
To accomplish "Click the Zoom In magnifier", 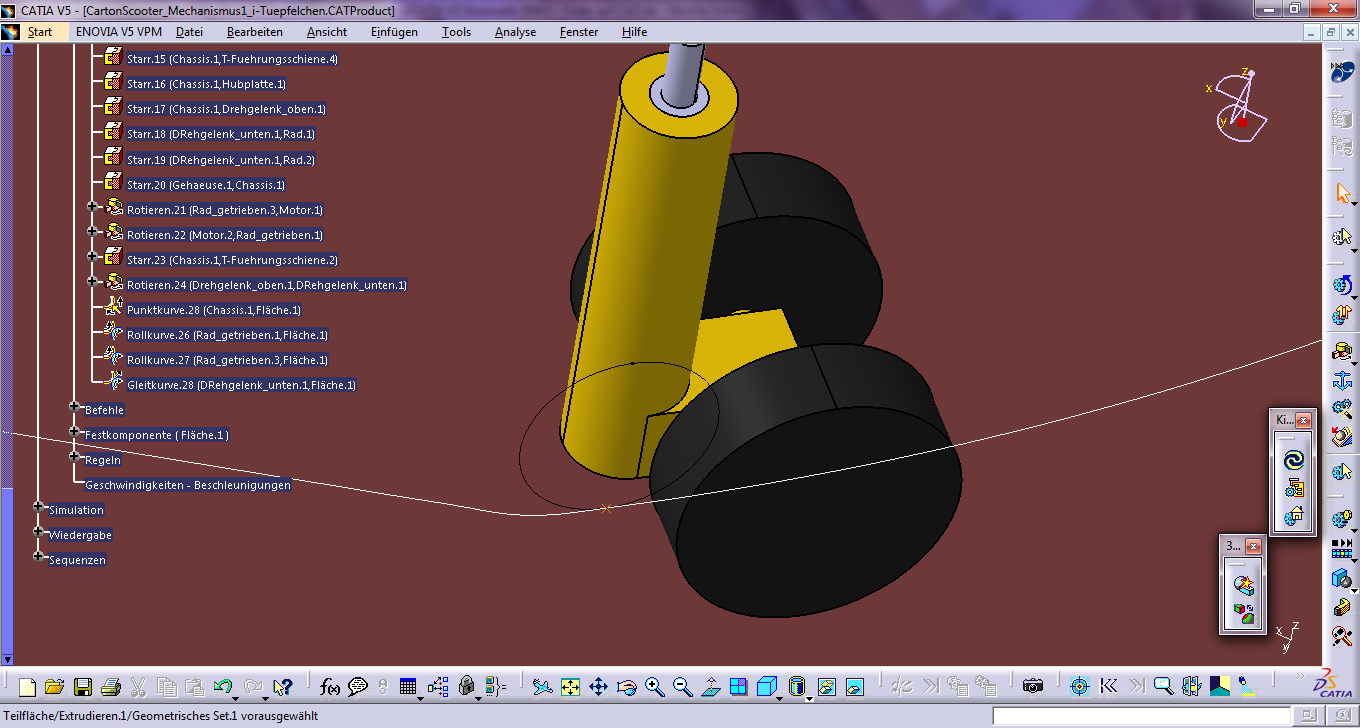I will 655,687.
